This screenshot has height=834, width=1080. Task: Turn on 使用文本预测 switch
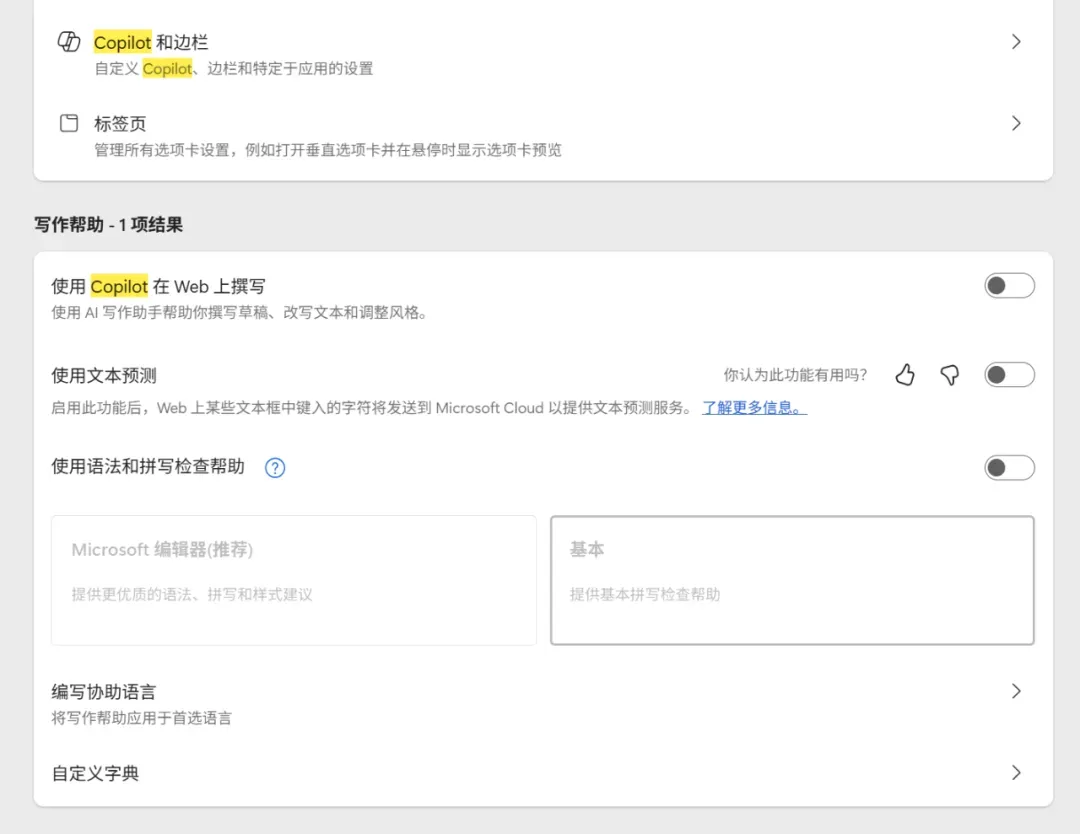[x=1009, y=375]
